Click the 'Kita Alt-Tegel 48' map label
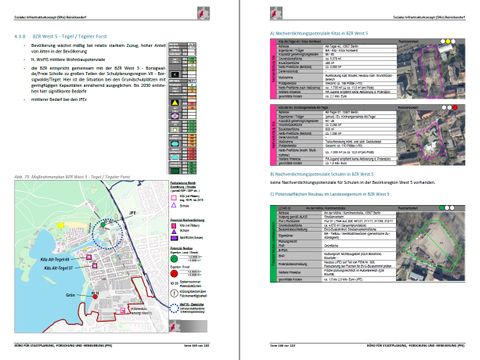This screenshot has width=480, height=360. tap(56, 259)
